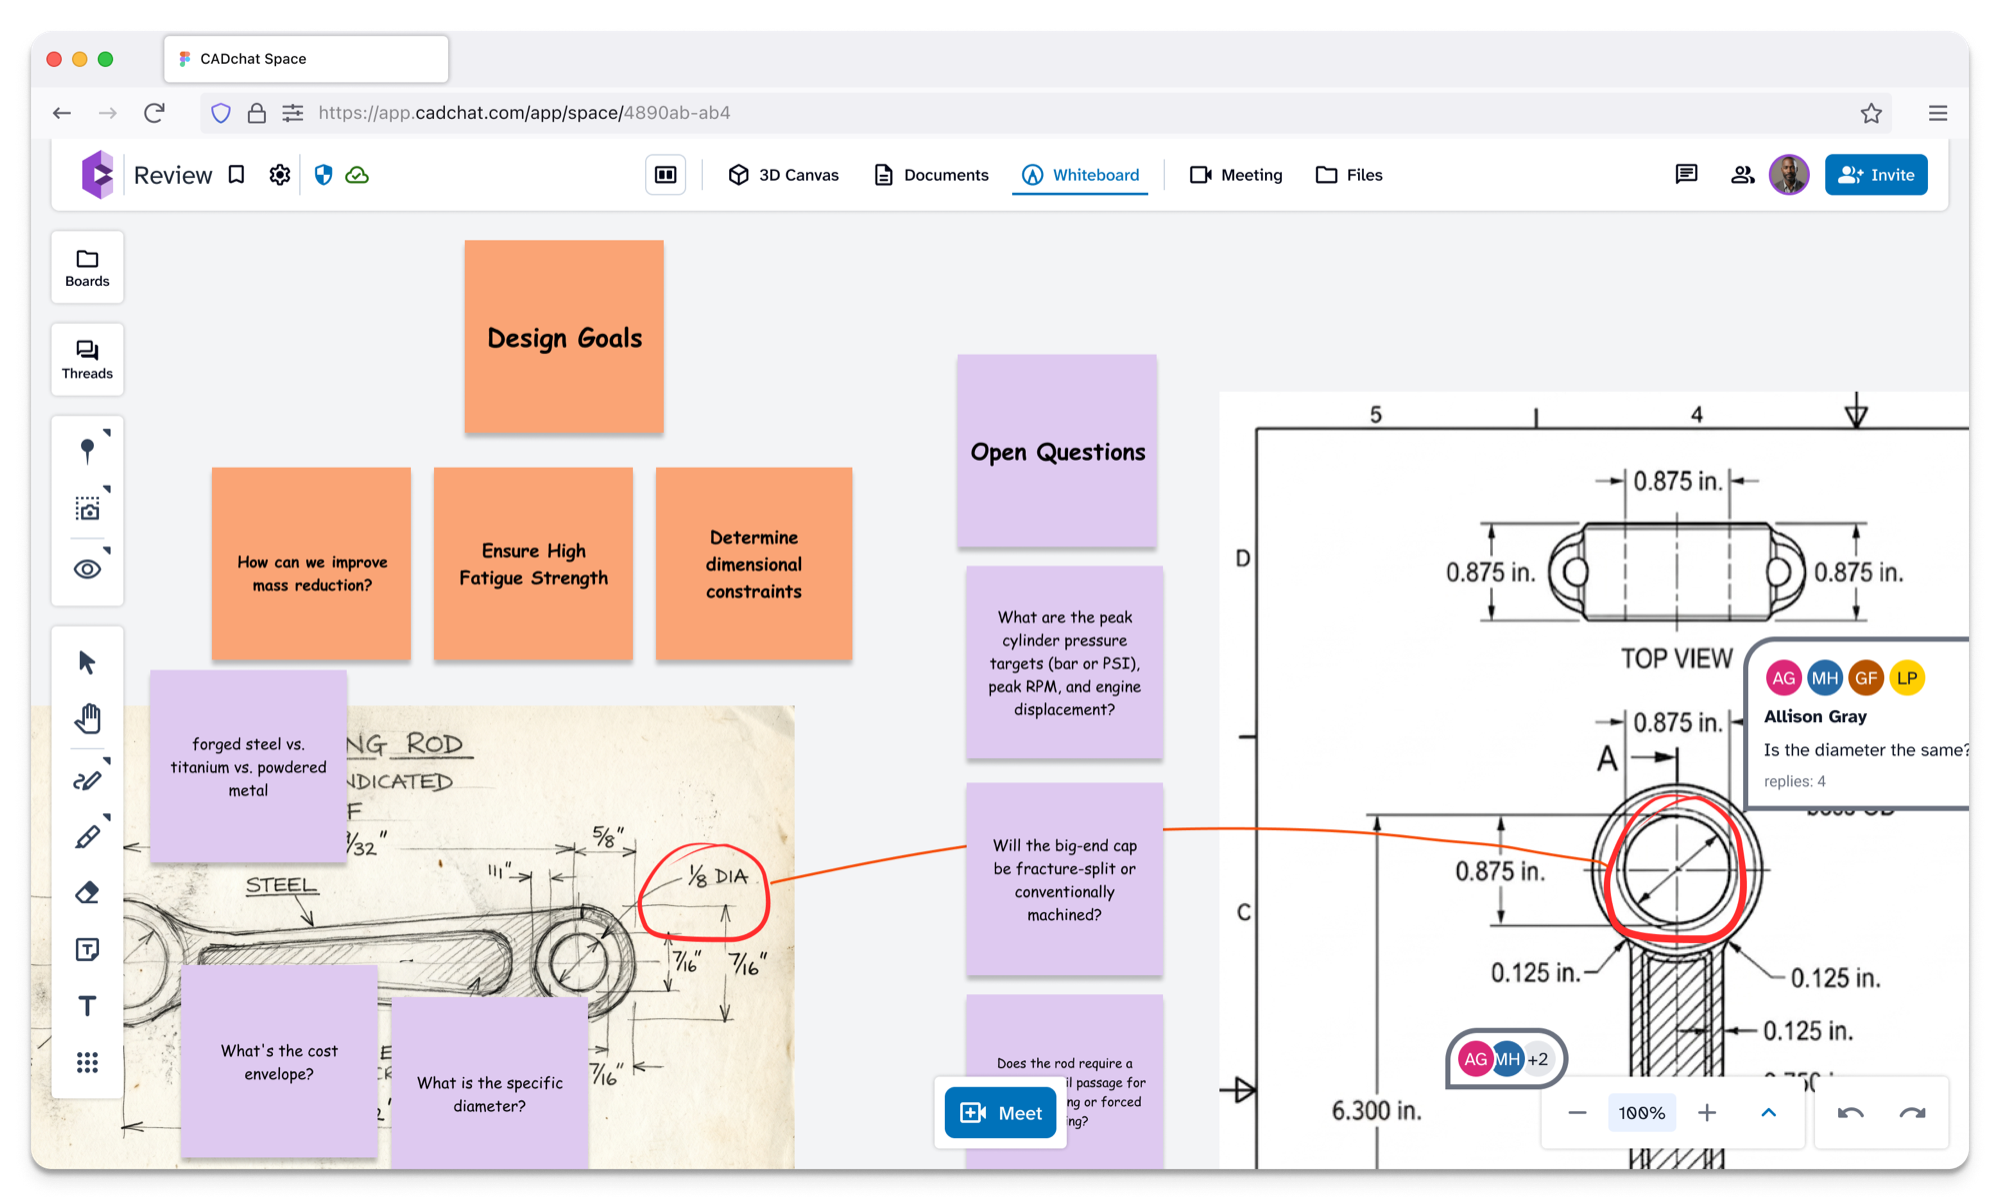Toggle the split view layout button

(x=666, y=175)
